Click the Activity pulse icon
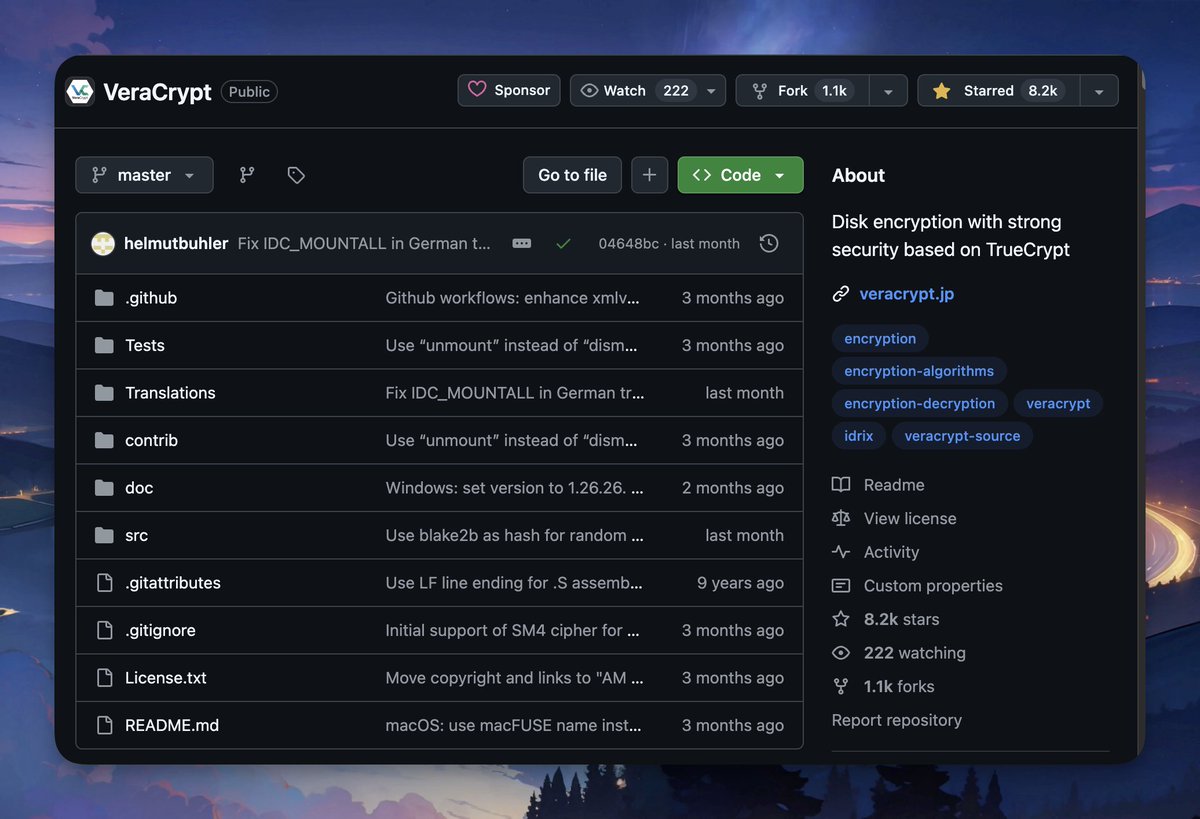Screen dimensions: 1200x819 (841, 552)
